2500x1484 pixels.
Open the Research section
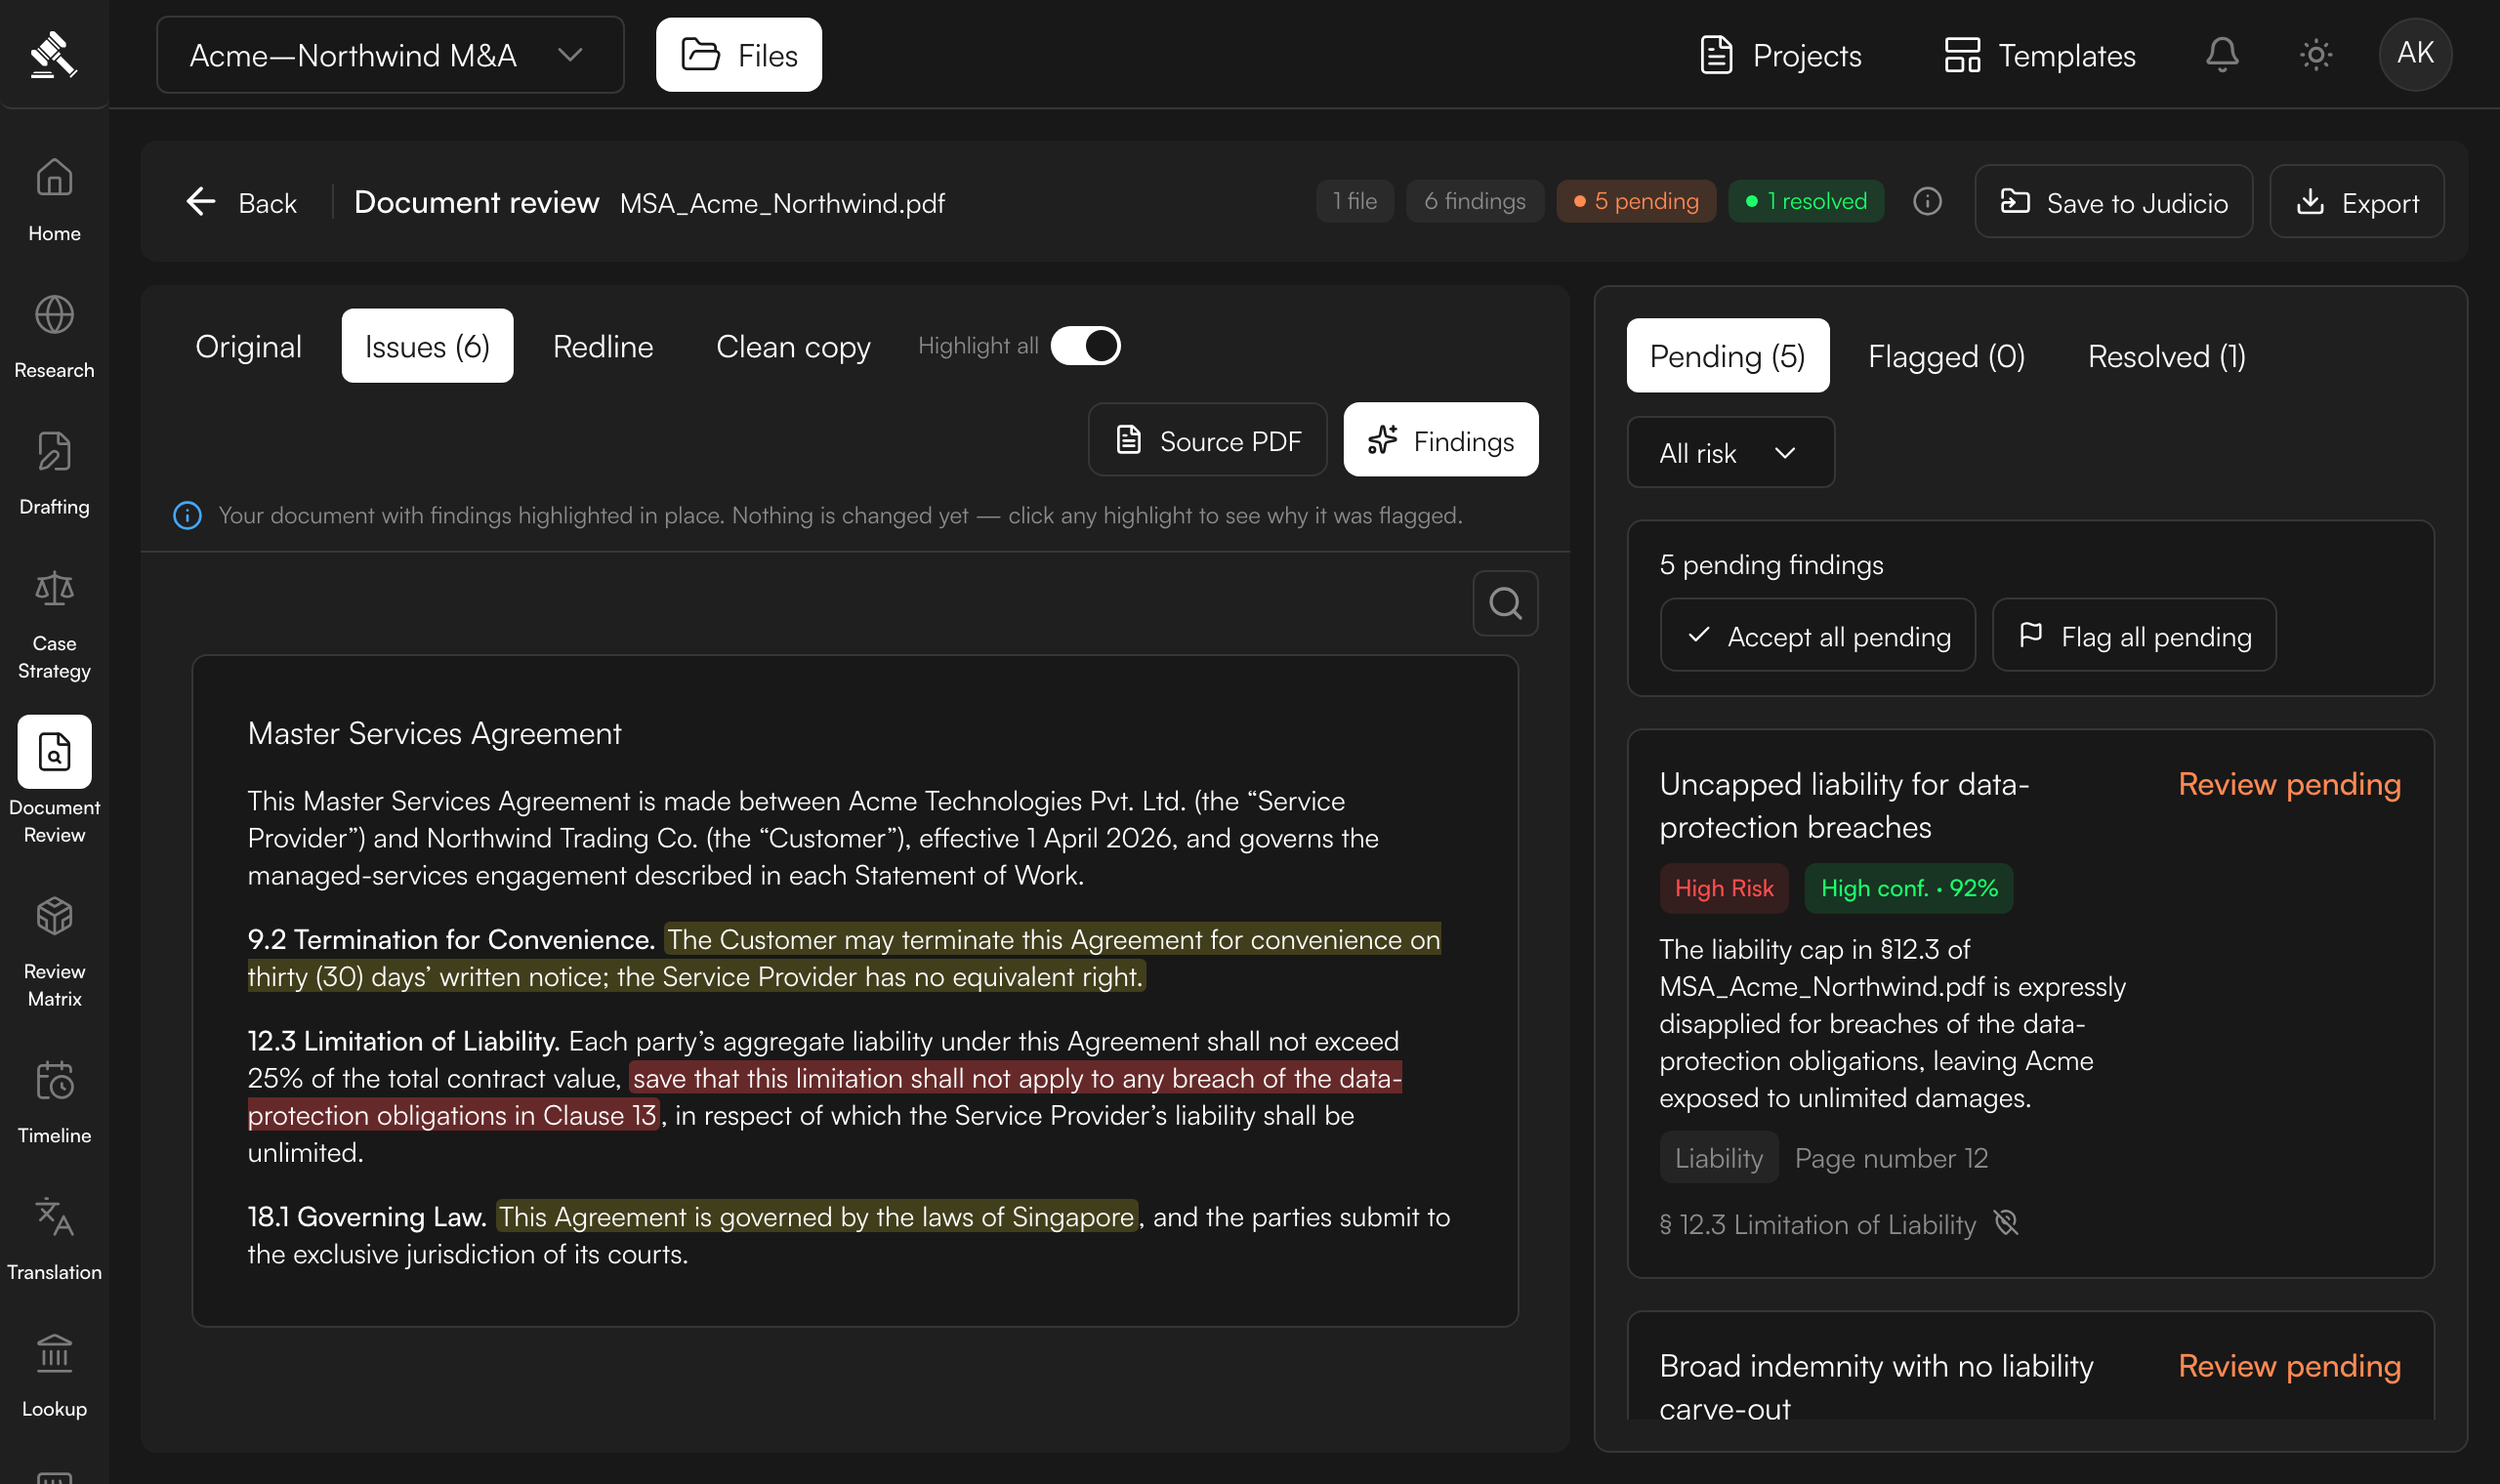pos(54,337)
